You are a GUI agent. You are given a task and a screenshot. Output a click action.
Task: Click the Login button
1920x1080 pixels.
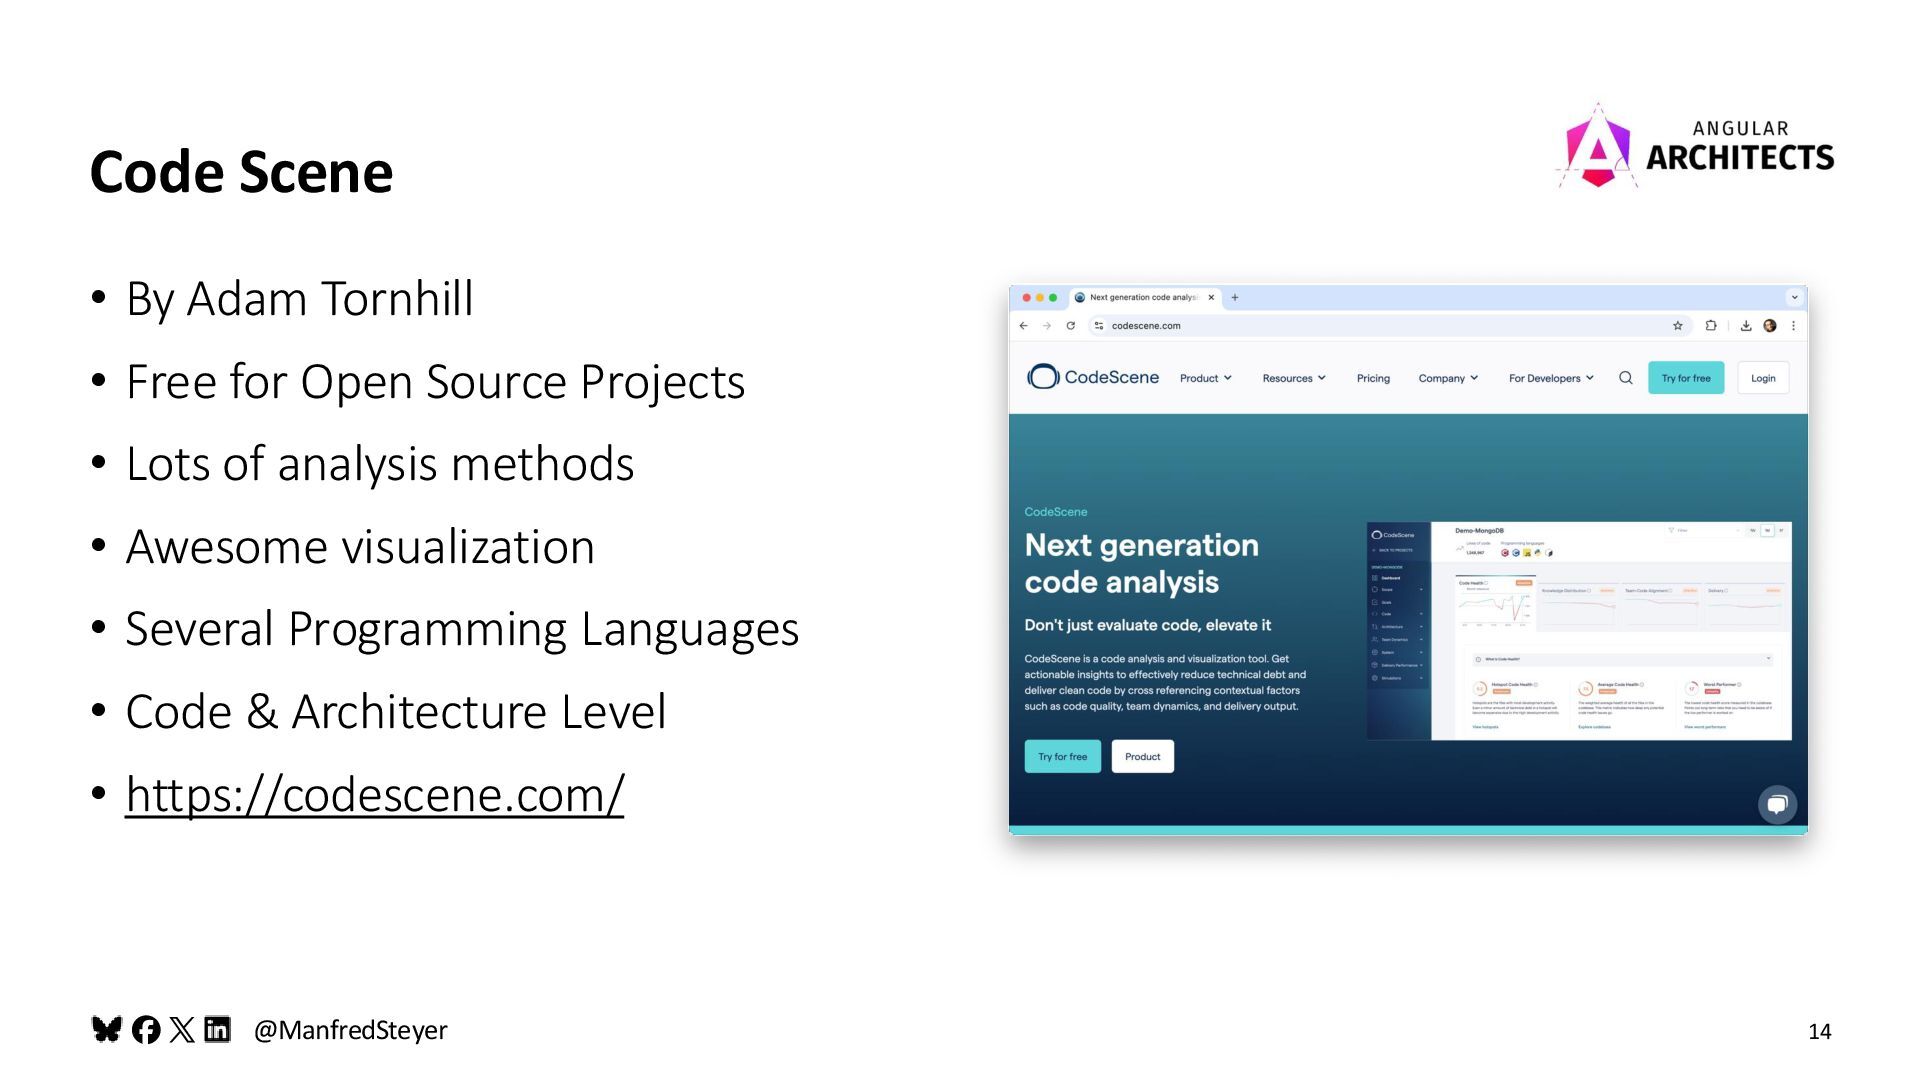click(1763, 378)
